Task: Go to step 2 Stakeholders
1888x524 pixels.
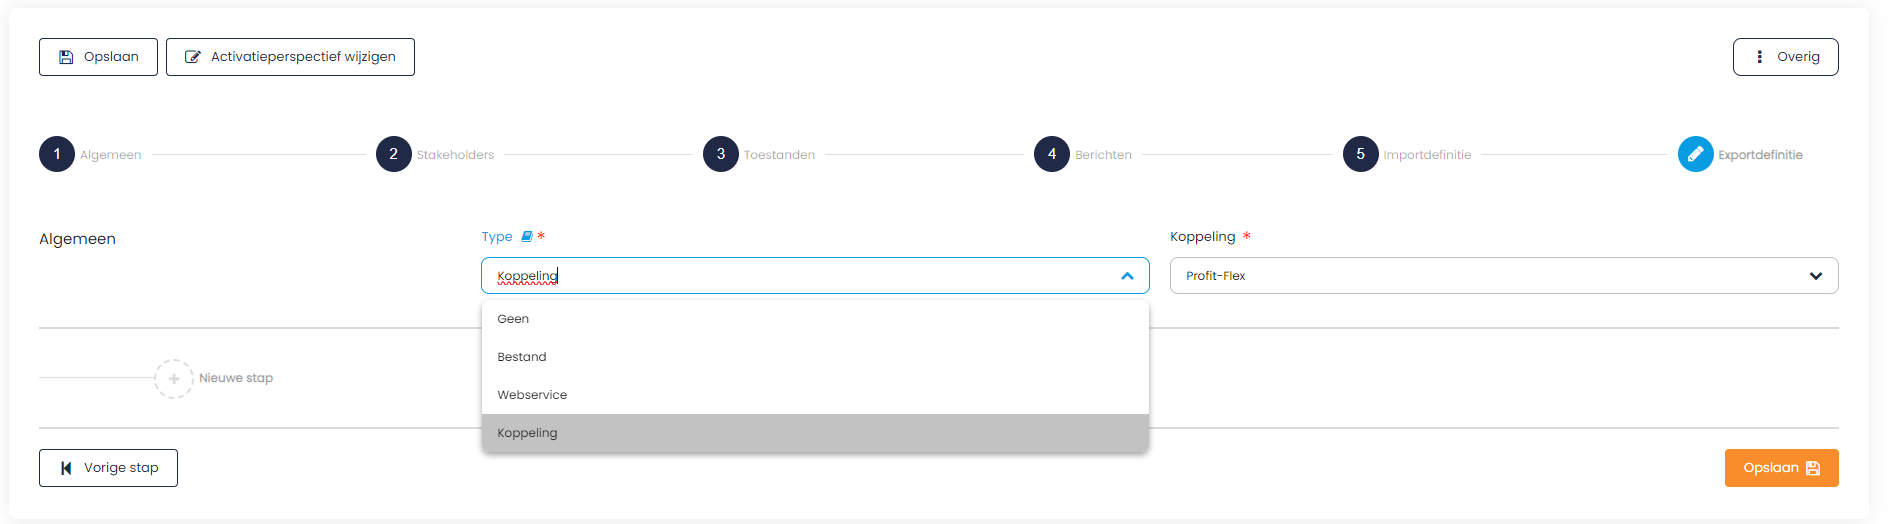Action: pos(394,154)
